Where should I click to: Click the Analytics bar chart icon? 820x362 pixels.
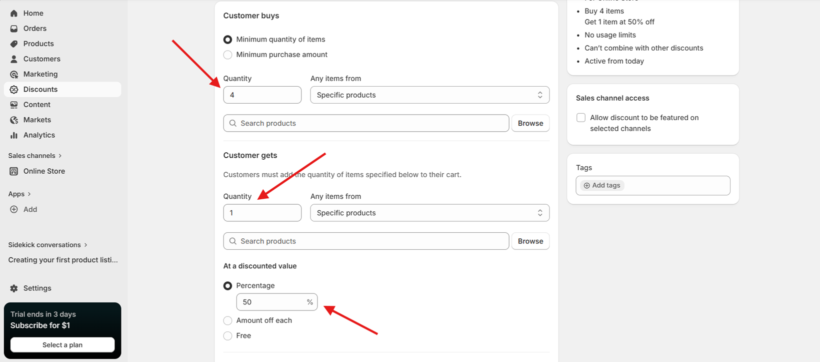pos(14,135)
